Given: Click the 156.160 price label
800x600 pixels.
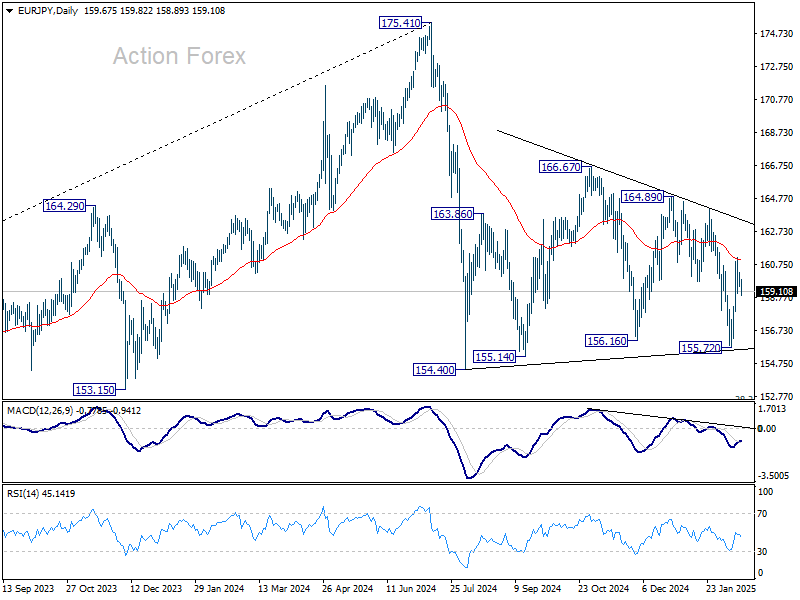Looking at the screenshot, I should click(x=606, y=341).
